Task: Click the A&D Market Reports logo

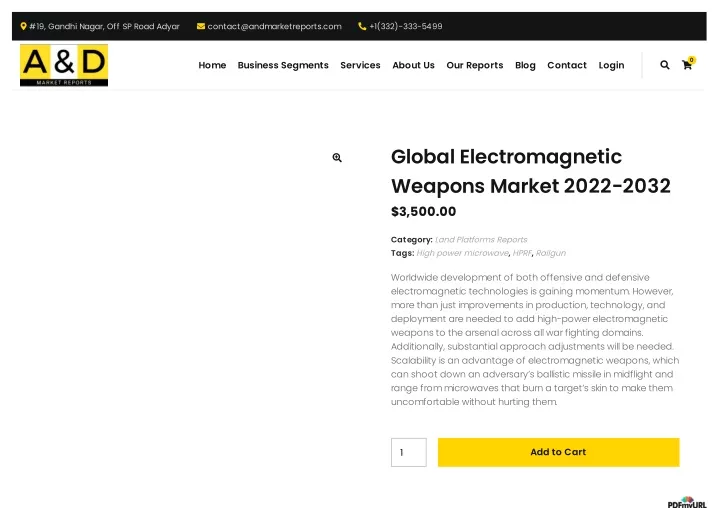Action: [64, 65]
